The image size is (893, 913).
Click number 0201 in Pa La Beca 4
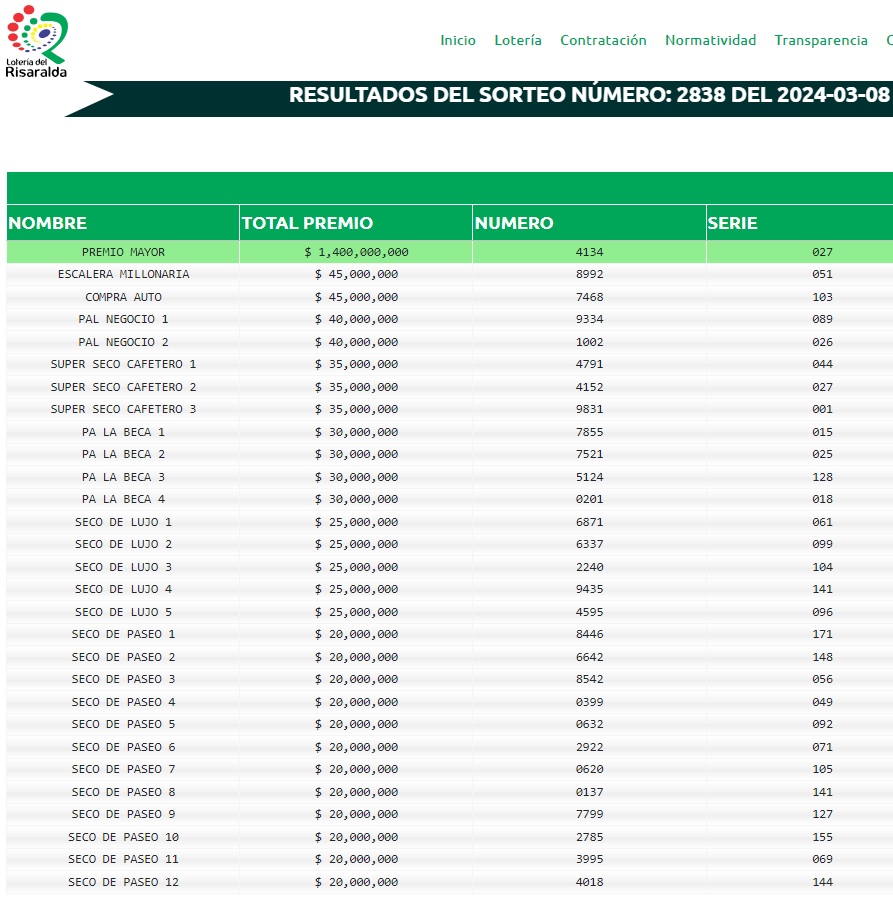pyautogui.click(x=590, y=499)
